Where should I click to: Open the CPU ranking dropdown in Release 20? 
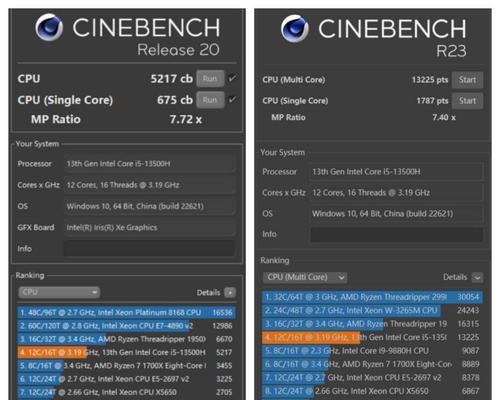click(x=59, y=292)
